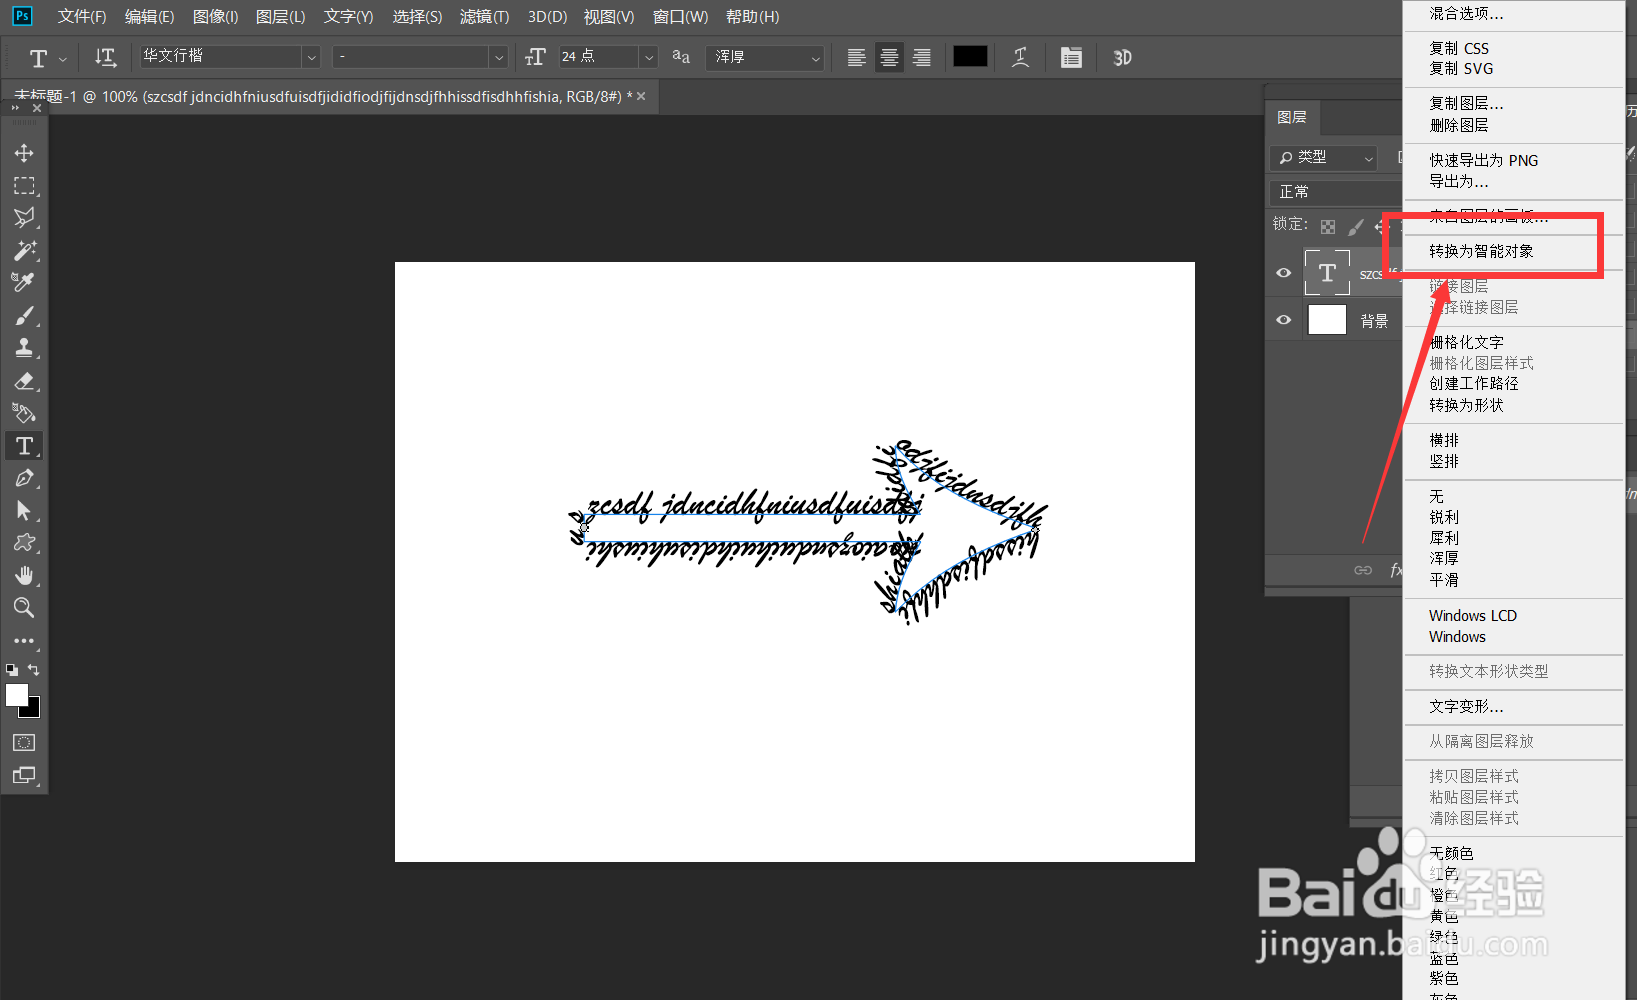Select the Rectangular Marquee tool

[x=24, y=185]
